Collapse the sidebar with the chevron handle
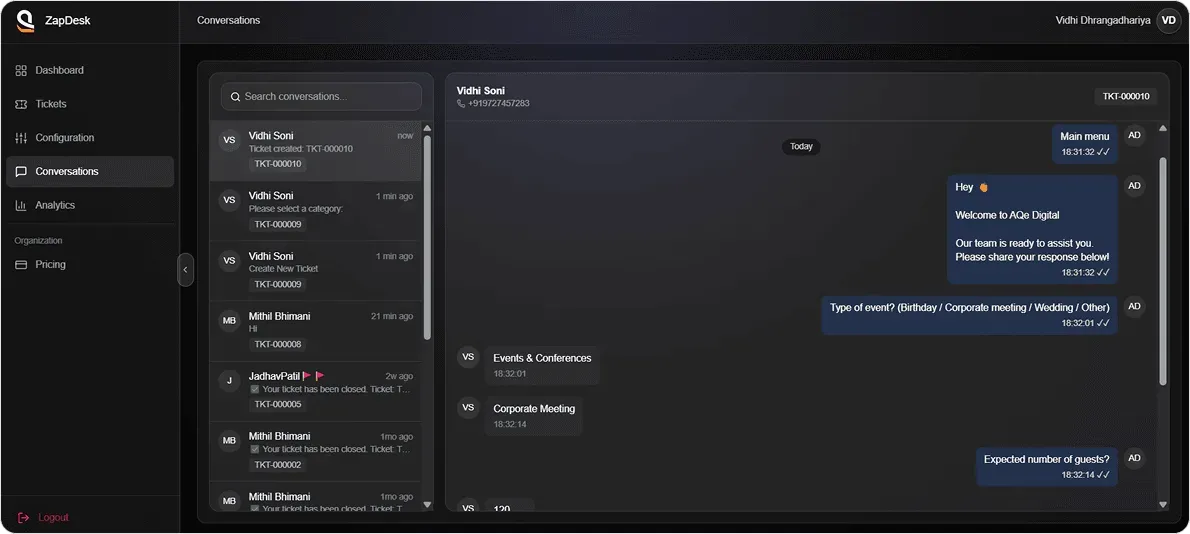Image resolution: width=1190 pixels, height=534 pixels. click(x=185, y=270)
